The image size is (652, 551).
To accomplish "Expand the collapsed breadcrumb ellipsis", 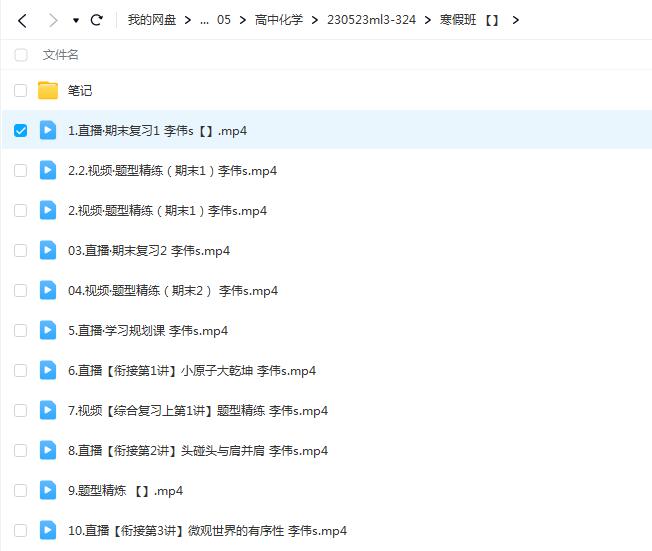I will 205,20.
